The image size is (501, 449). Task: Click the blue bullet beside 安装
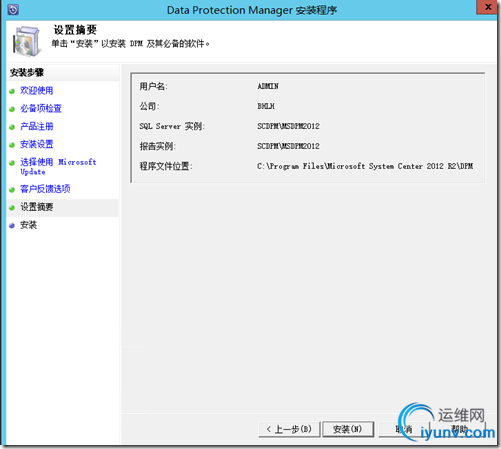12,226
